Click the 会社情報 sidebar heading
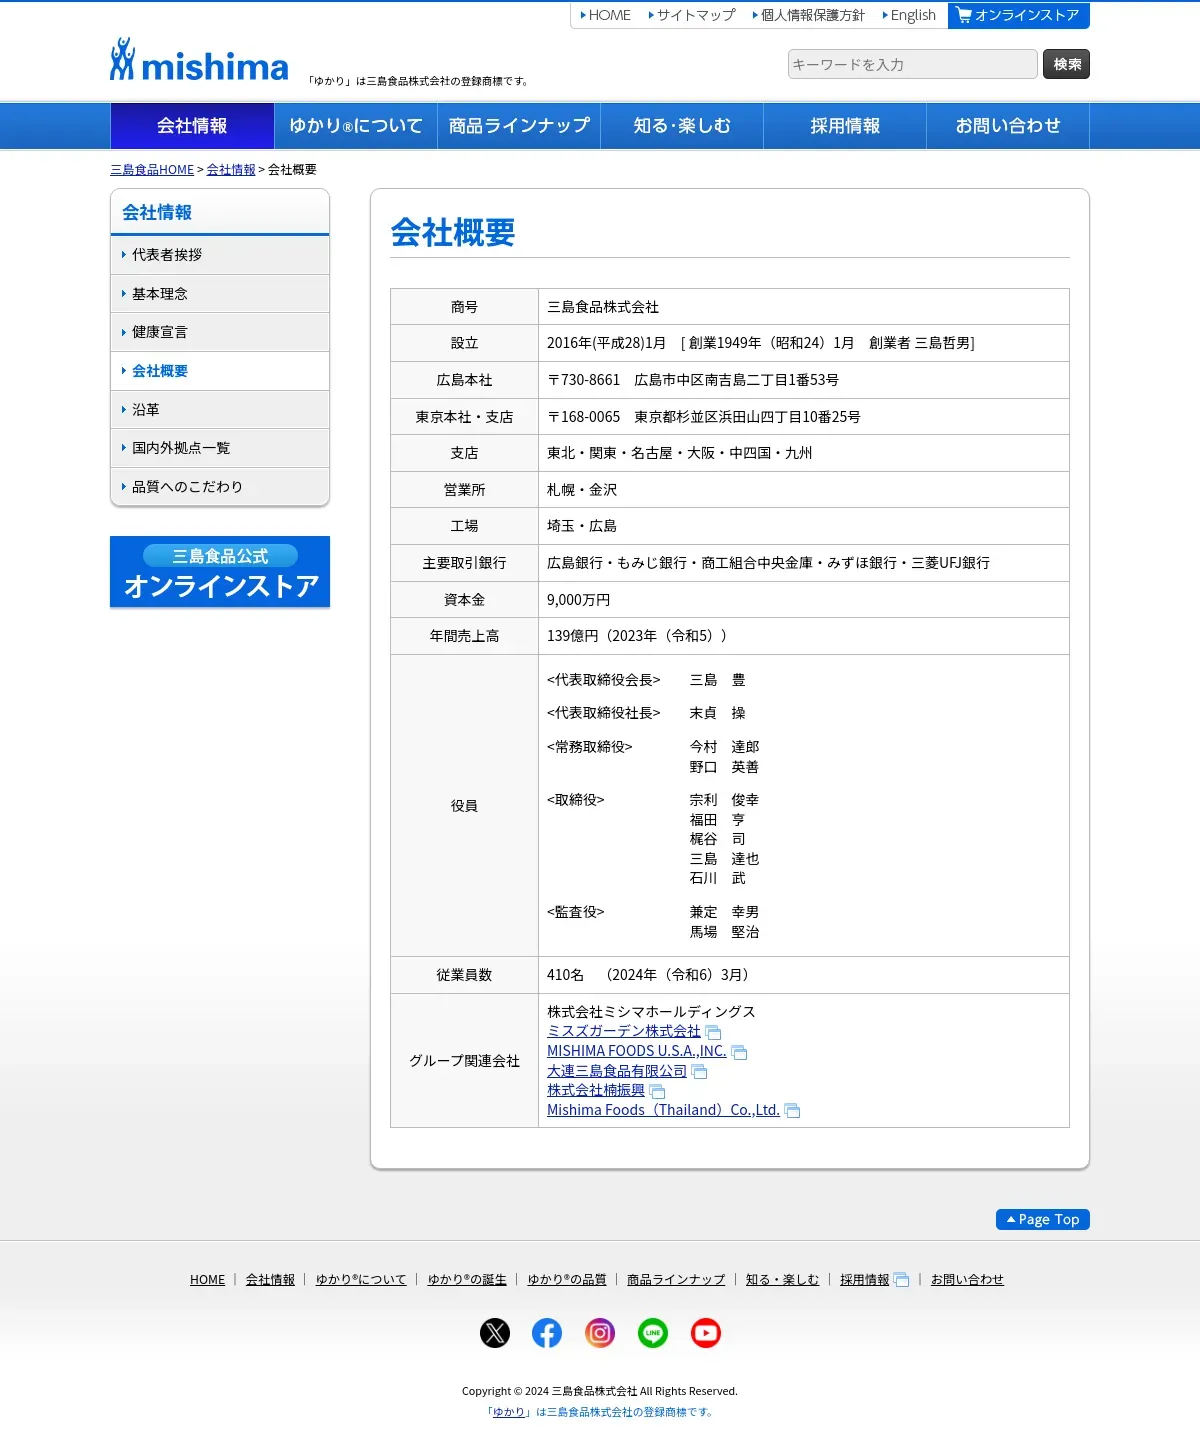1200x1434 pixels. (x=157, y=212)
